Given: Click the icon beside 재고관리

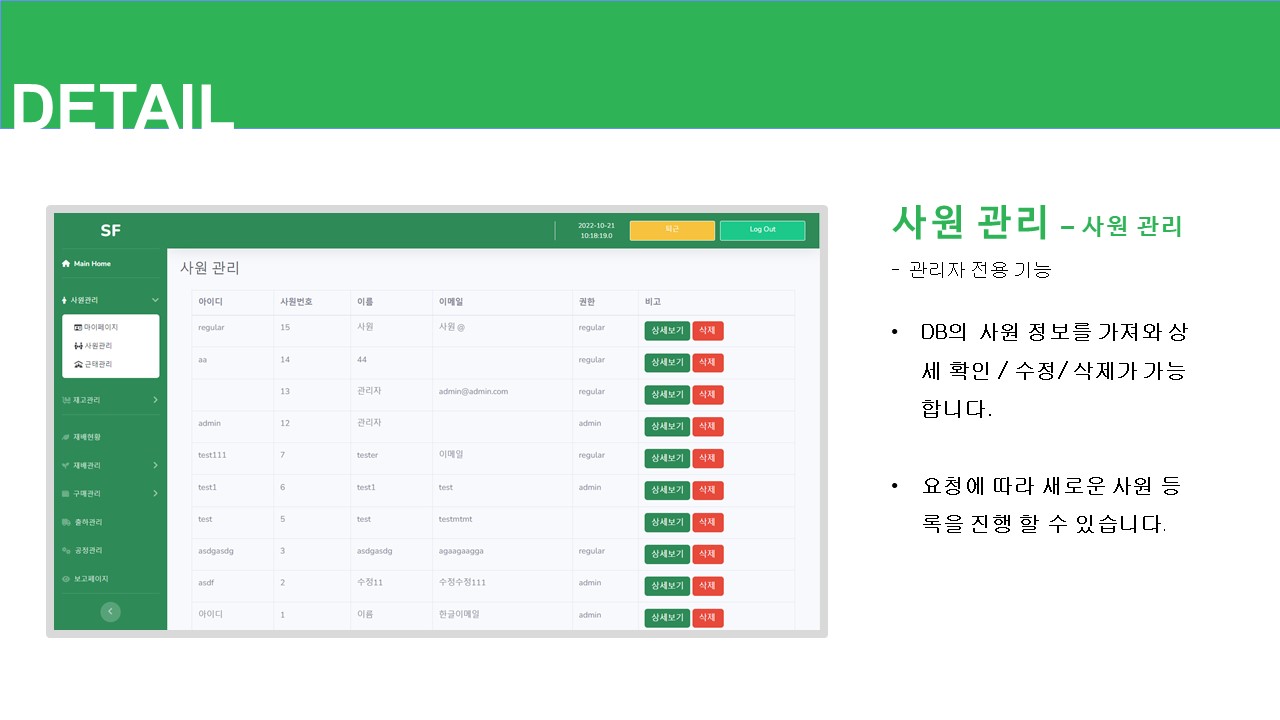Looking at the screenshot, I should 66,400.
